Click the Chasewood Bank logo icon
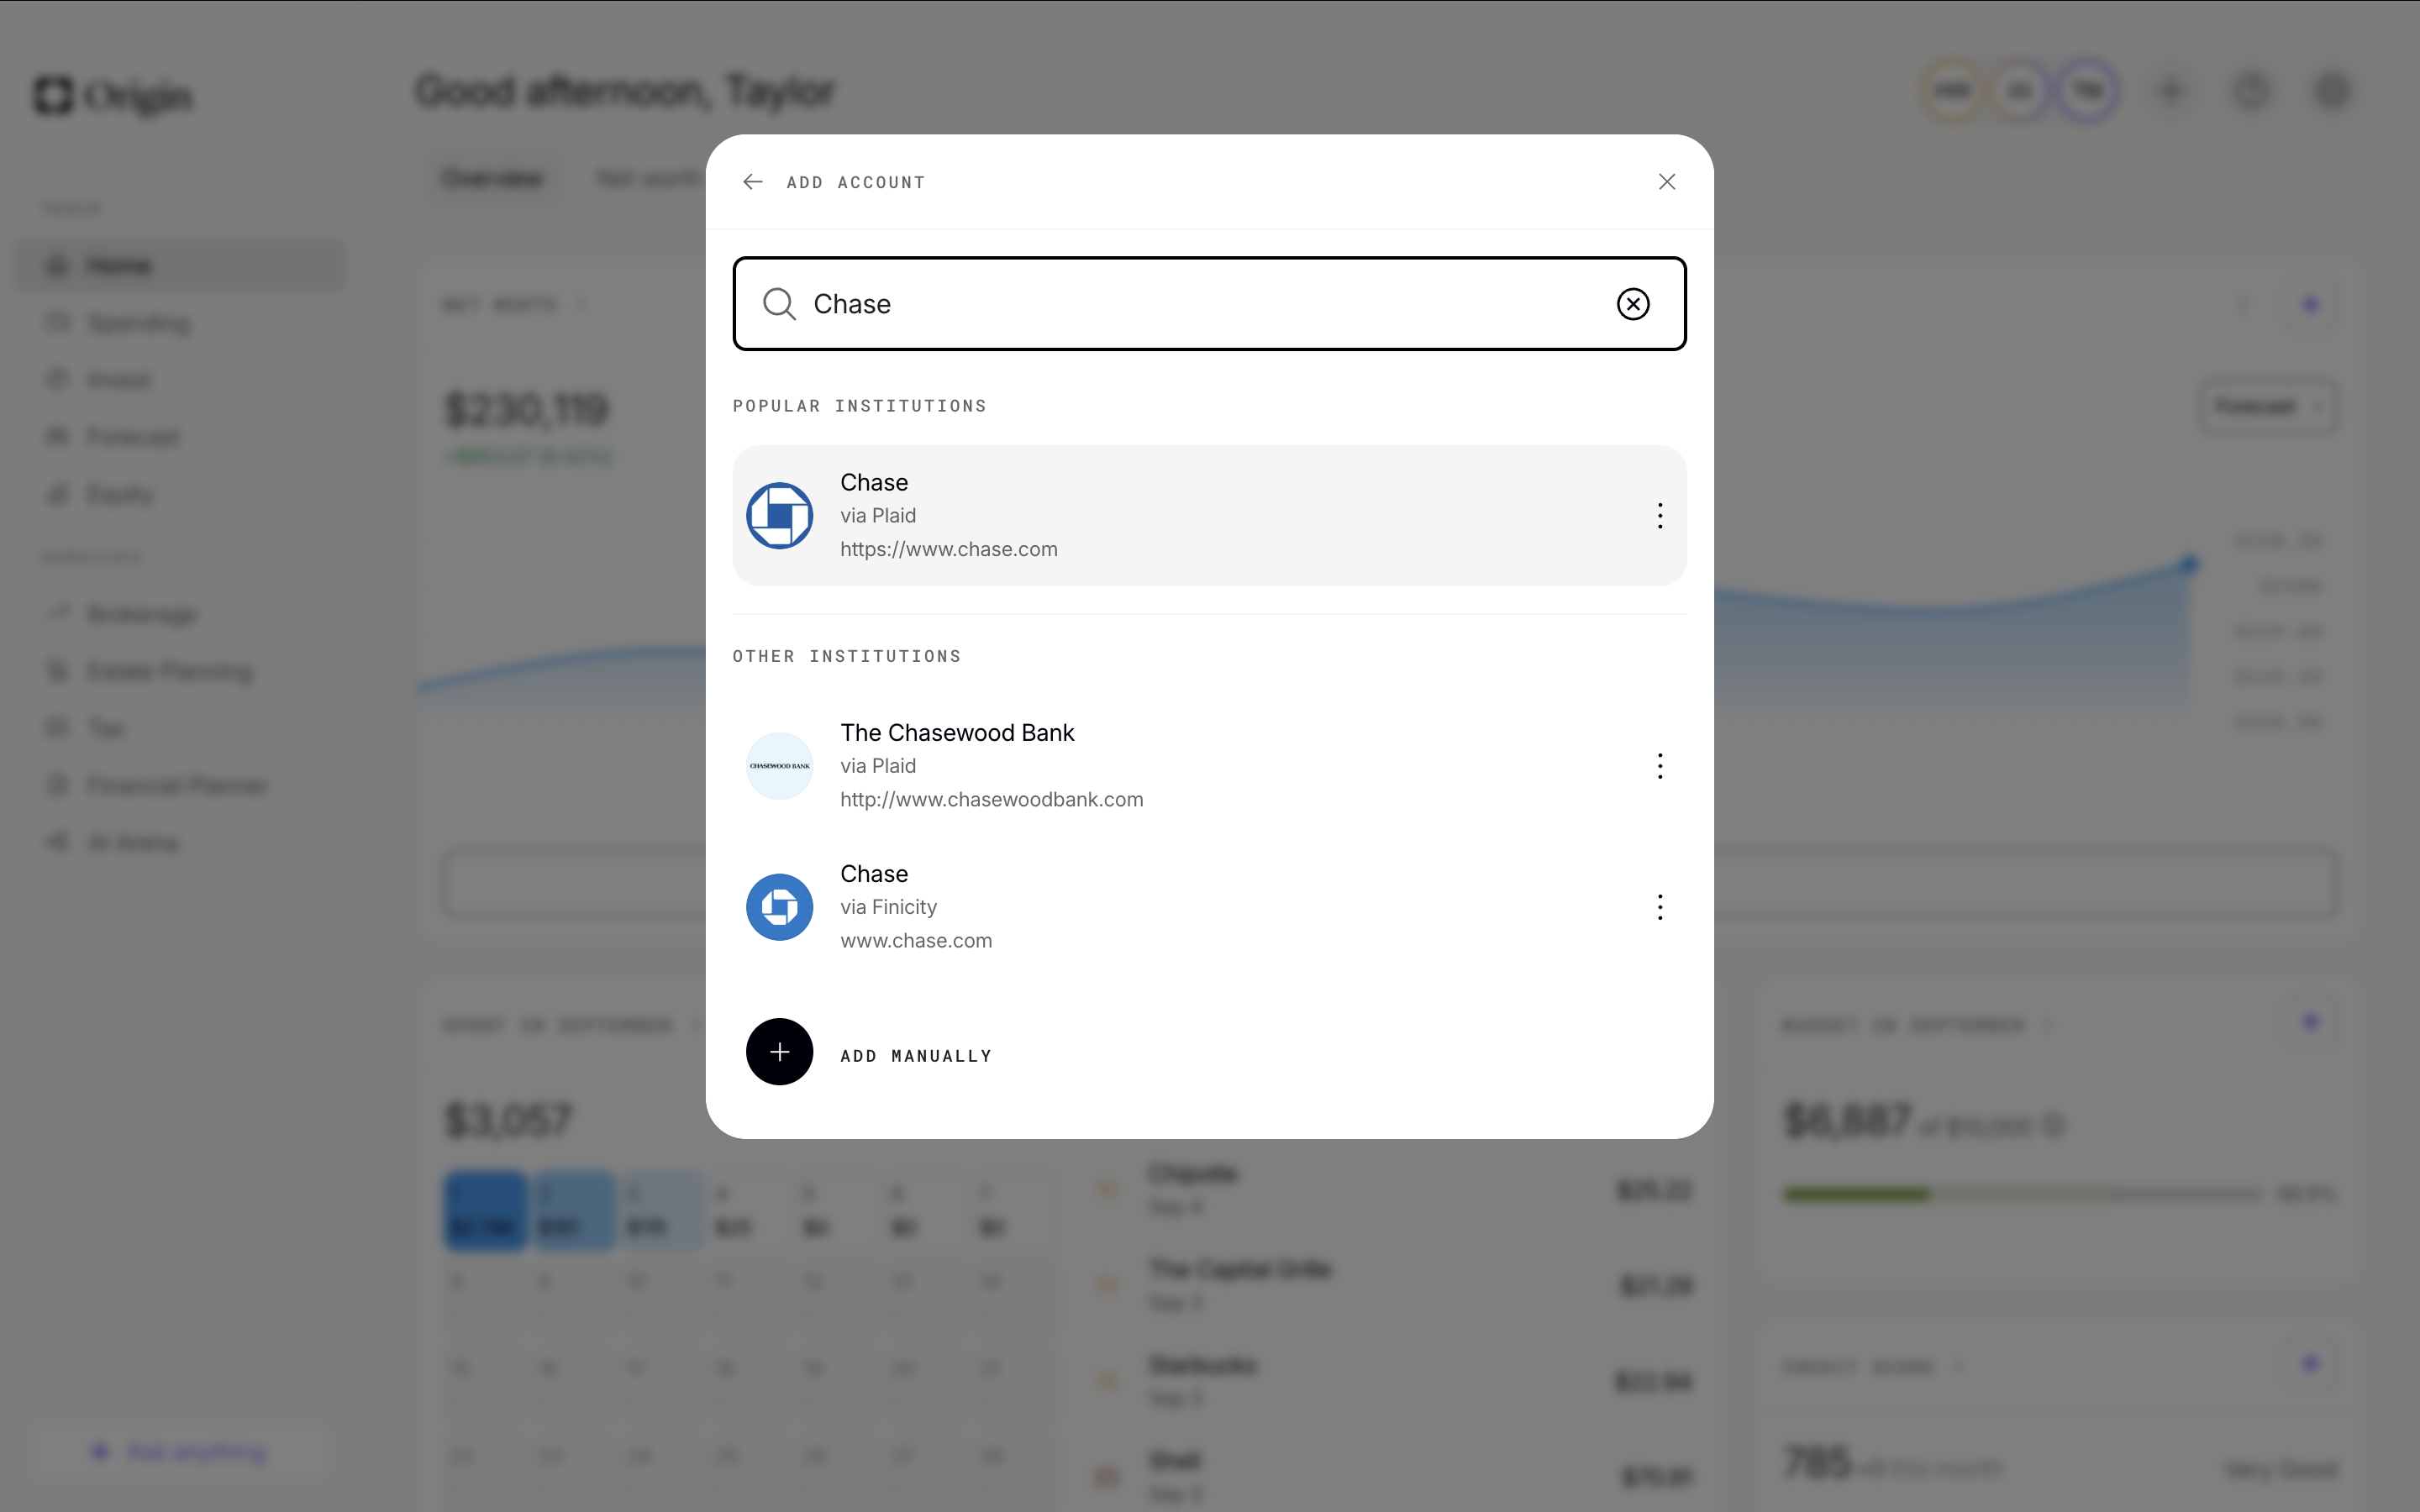Viewport: 2420px width, 1512px height. coord(779,766)
